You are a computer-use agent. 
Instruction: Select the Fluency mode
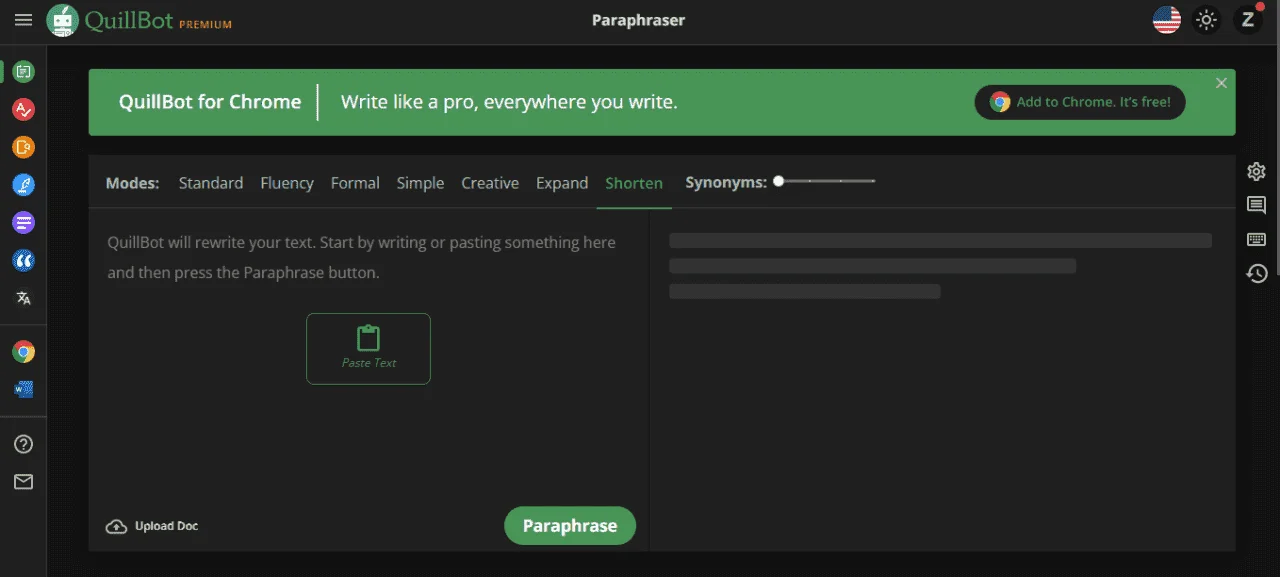click(287, 183)
